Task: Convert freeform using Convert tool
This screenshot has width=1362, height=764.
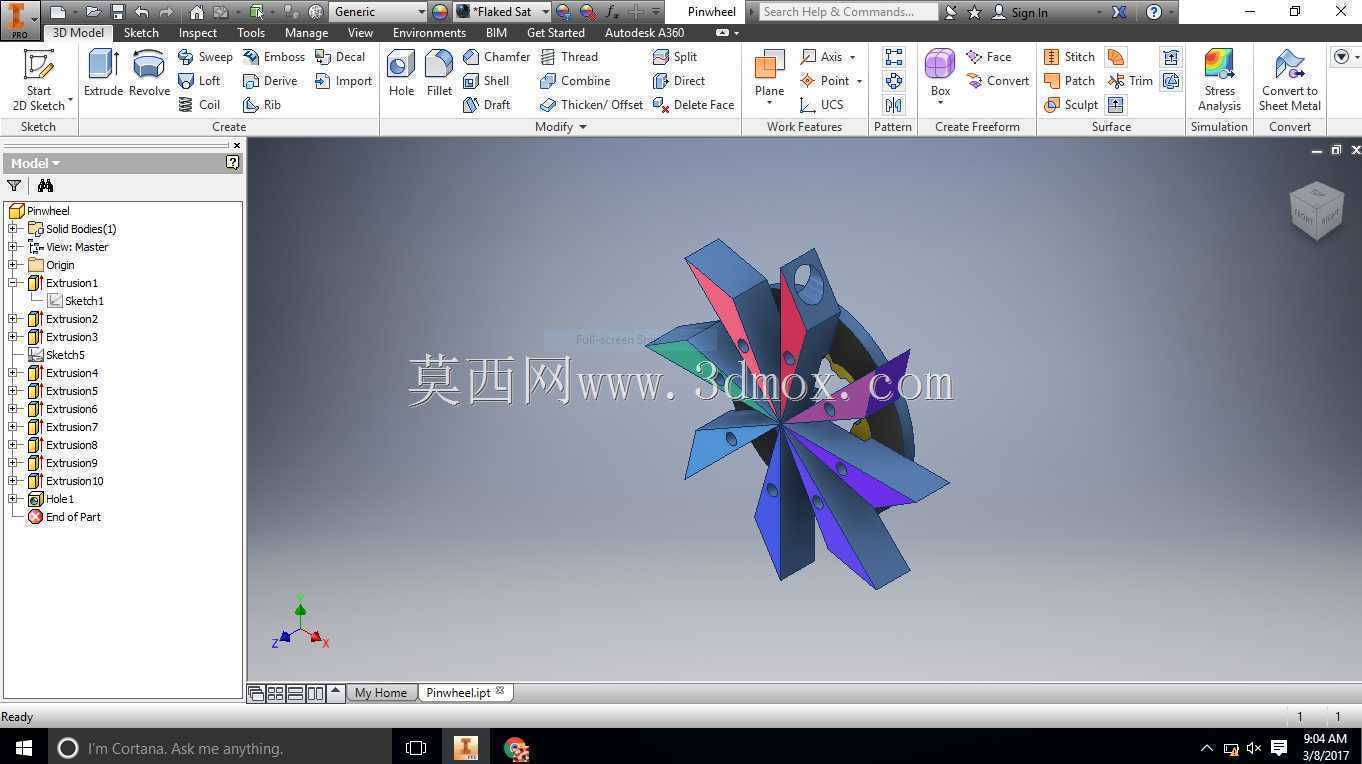Action: [998, 81]
